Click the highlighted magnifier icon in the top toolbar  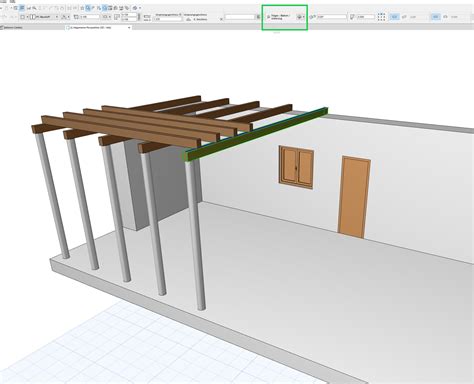click(x=88, y=8)
